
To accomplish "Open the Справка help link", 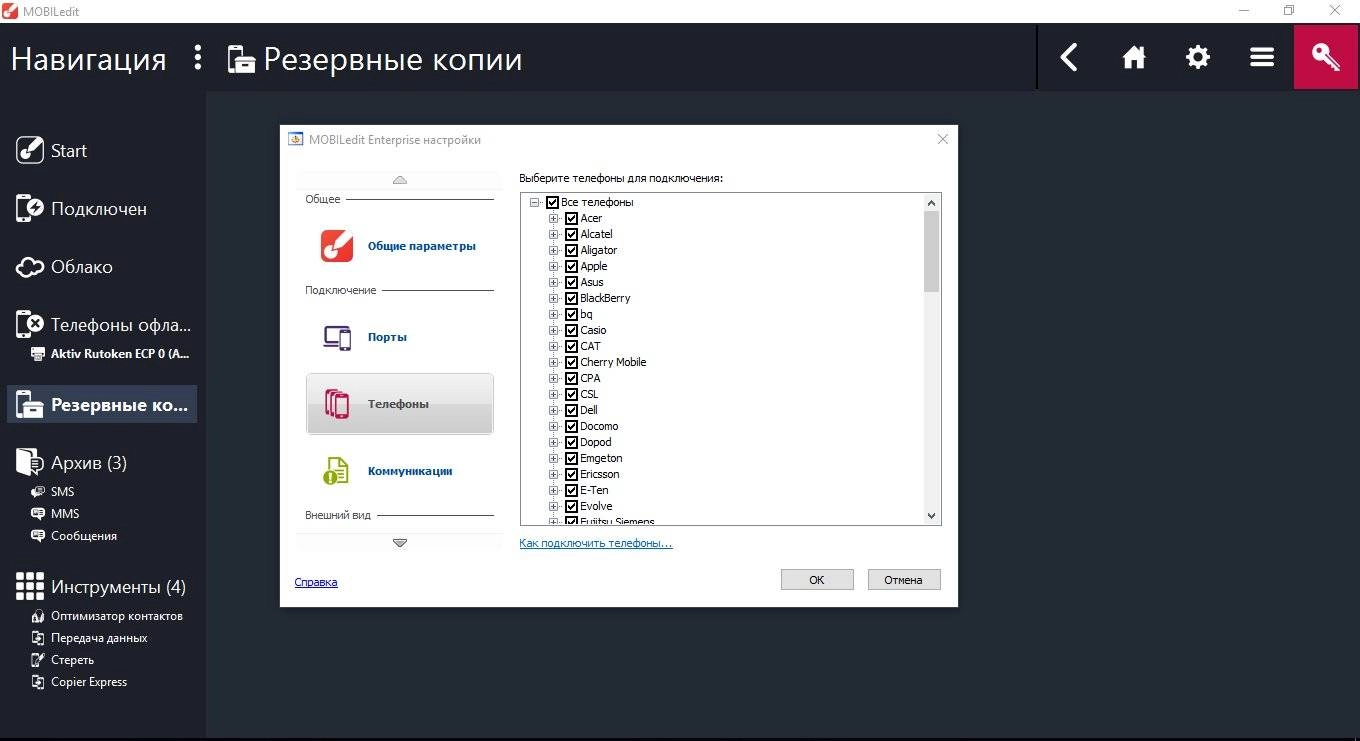I will pos(316,582).
